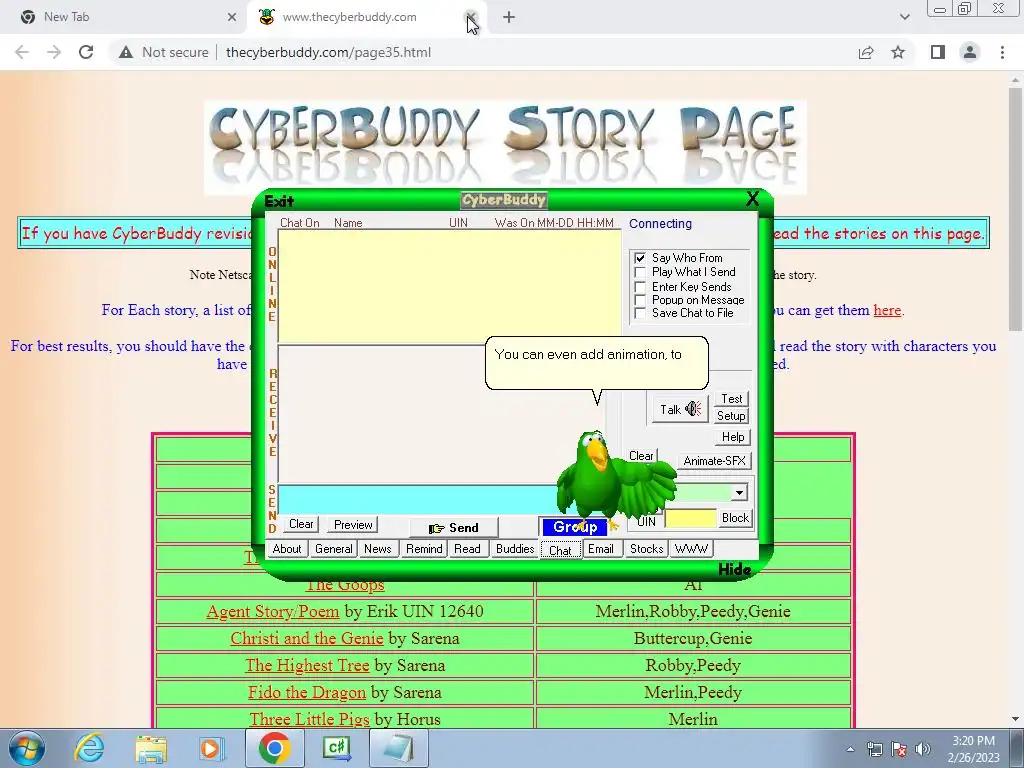Switch to the Buddies tab
This screenshot has width=1024, height=768.
click(x=515, y=549)
